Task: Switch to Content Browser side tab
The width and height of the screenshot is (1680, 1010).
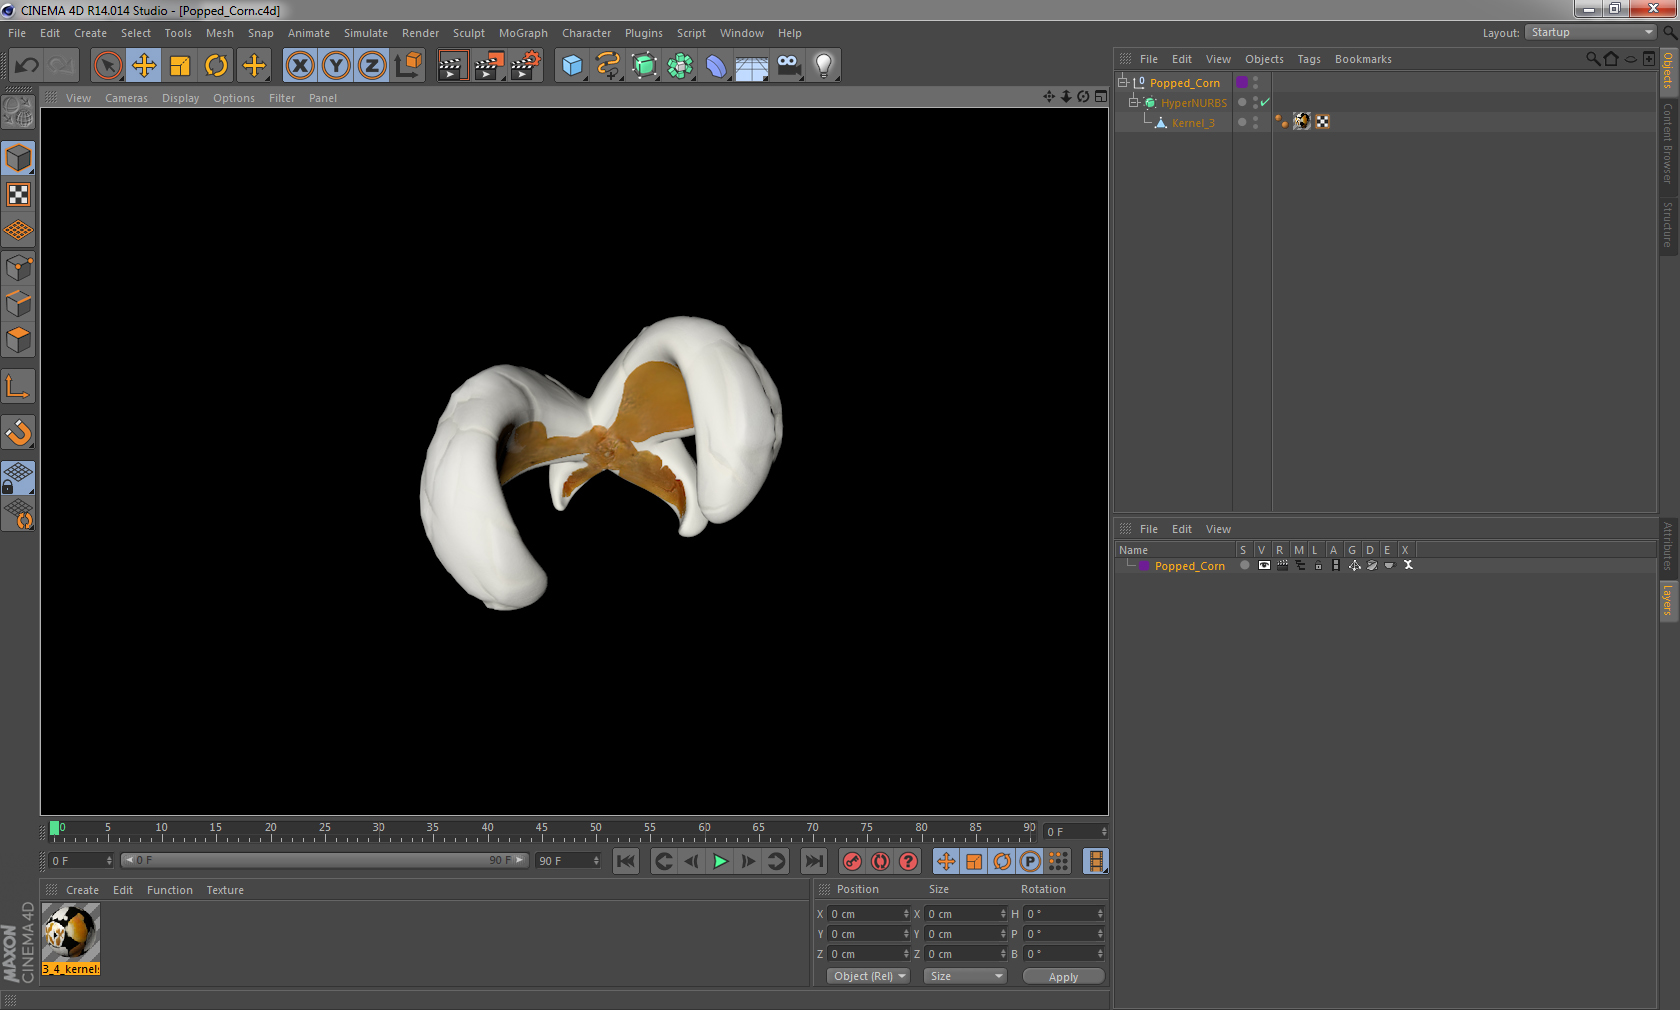Action: point(1668,143)
